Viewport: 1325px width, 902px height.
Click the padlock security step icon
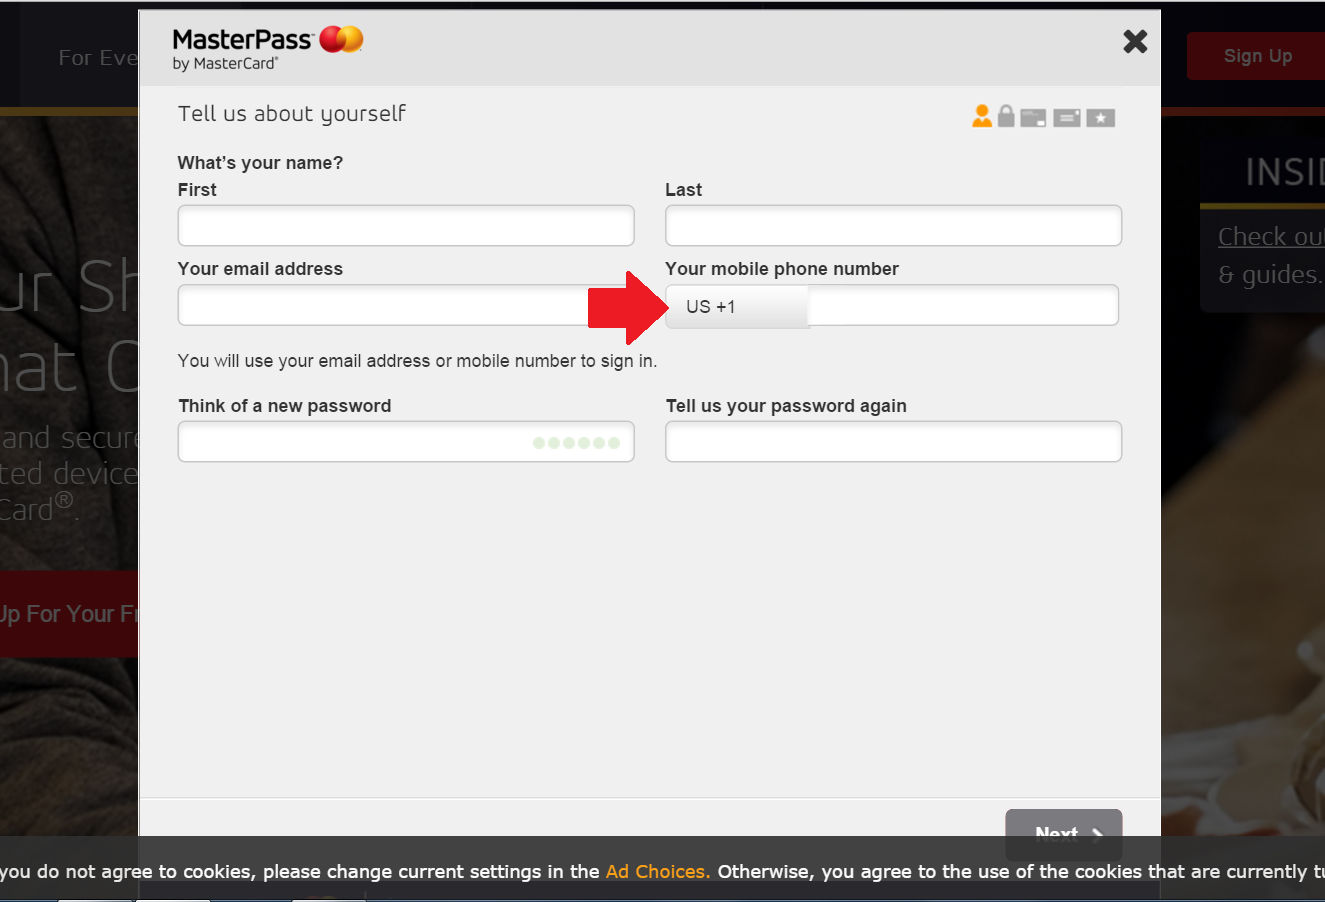pyautogui.click(x=1006, y=116)
